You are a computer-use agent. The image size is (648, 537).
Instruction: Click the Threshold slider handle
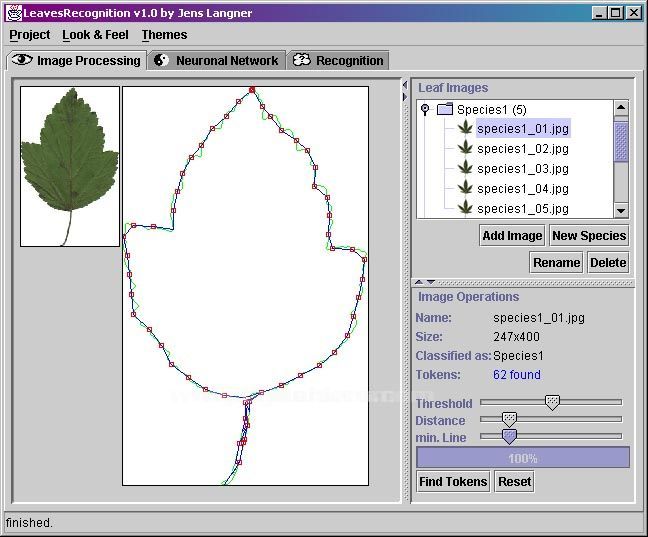pos(551,402)
